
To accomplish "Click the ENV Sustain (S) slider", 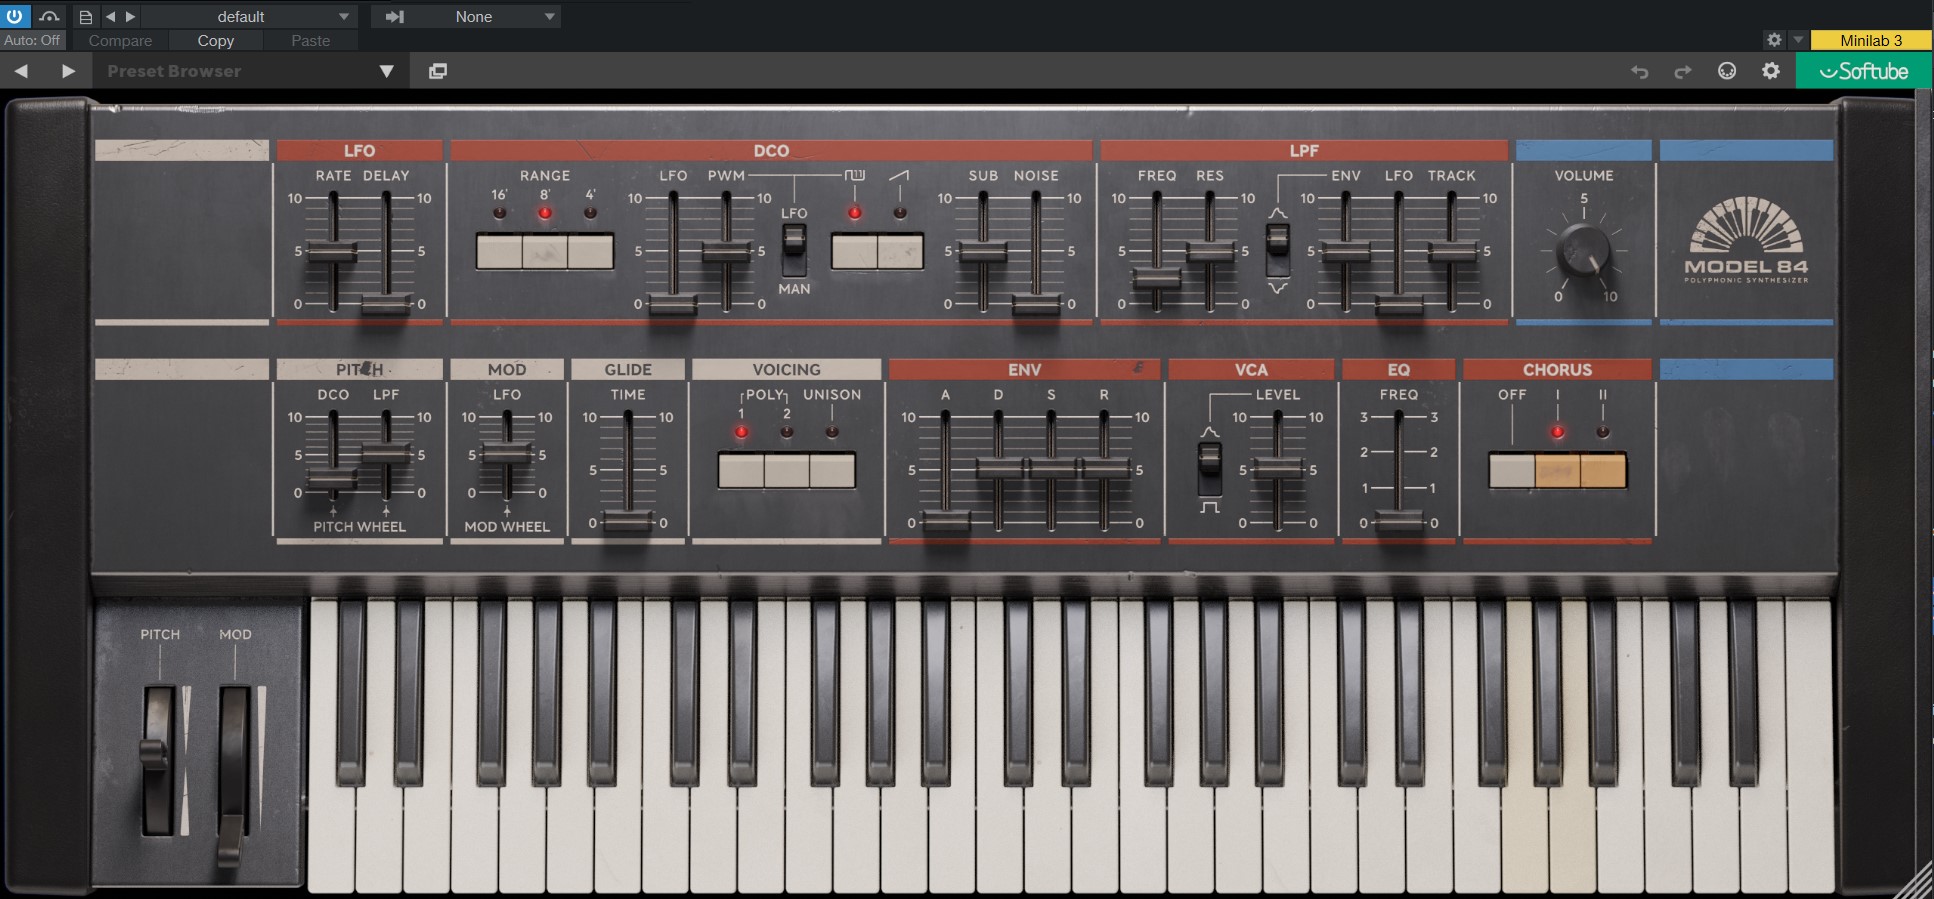I will coord(1051,468).
